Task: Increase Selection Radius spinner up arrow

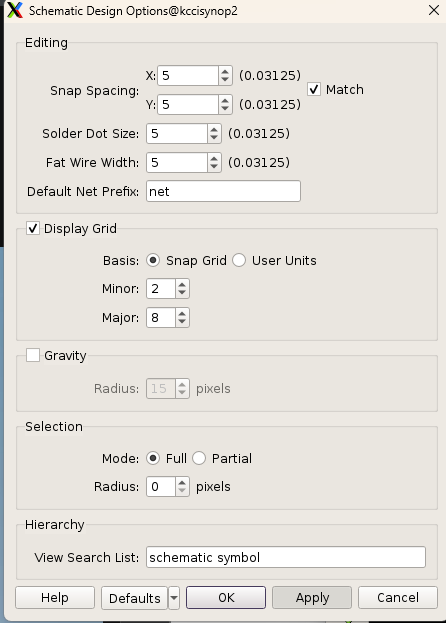Action: [x=182, y=482]
